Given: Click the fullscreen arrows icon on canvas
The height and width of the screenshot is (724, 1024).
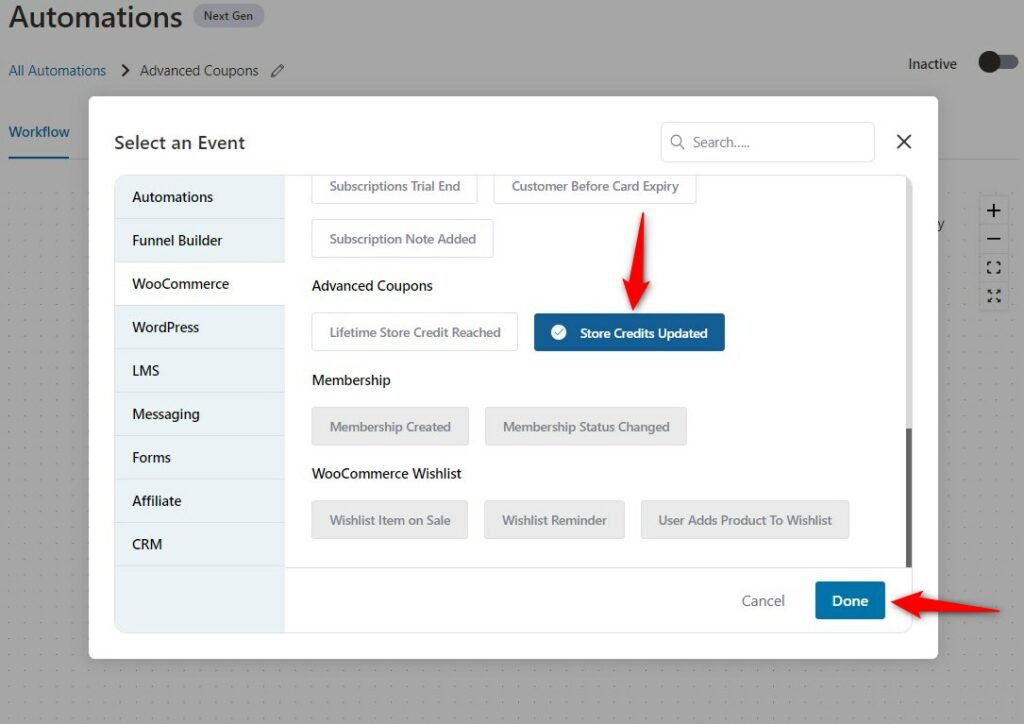Looking at the screenshot, I should click(x=993, y=296).
